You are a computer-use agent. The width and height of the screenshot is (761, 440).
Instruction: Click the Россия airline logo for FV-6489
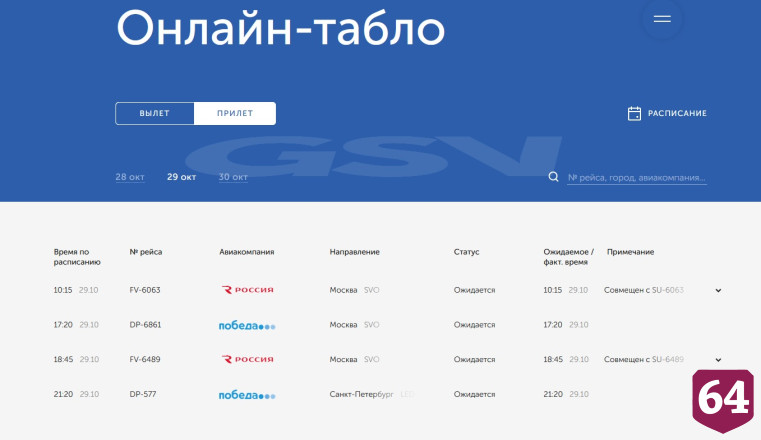pos(248,359)
